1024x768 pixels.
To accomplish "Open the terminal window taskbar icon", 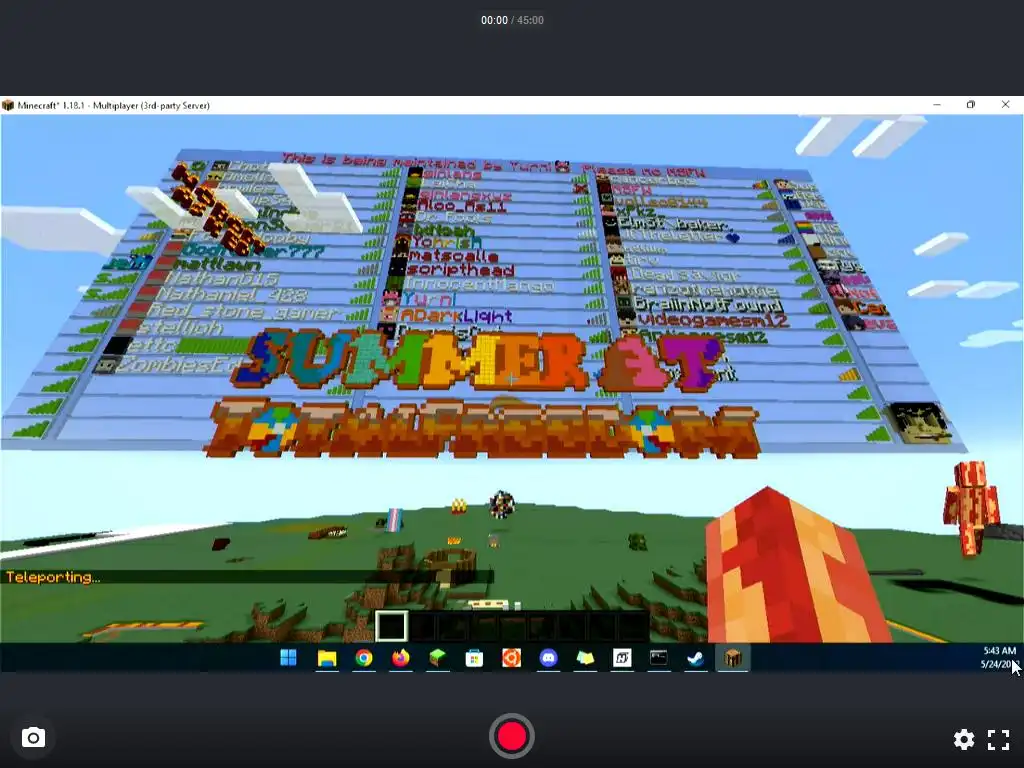I will click(658, 658).
